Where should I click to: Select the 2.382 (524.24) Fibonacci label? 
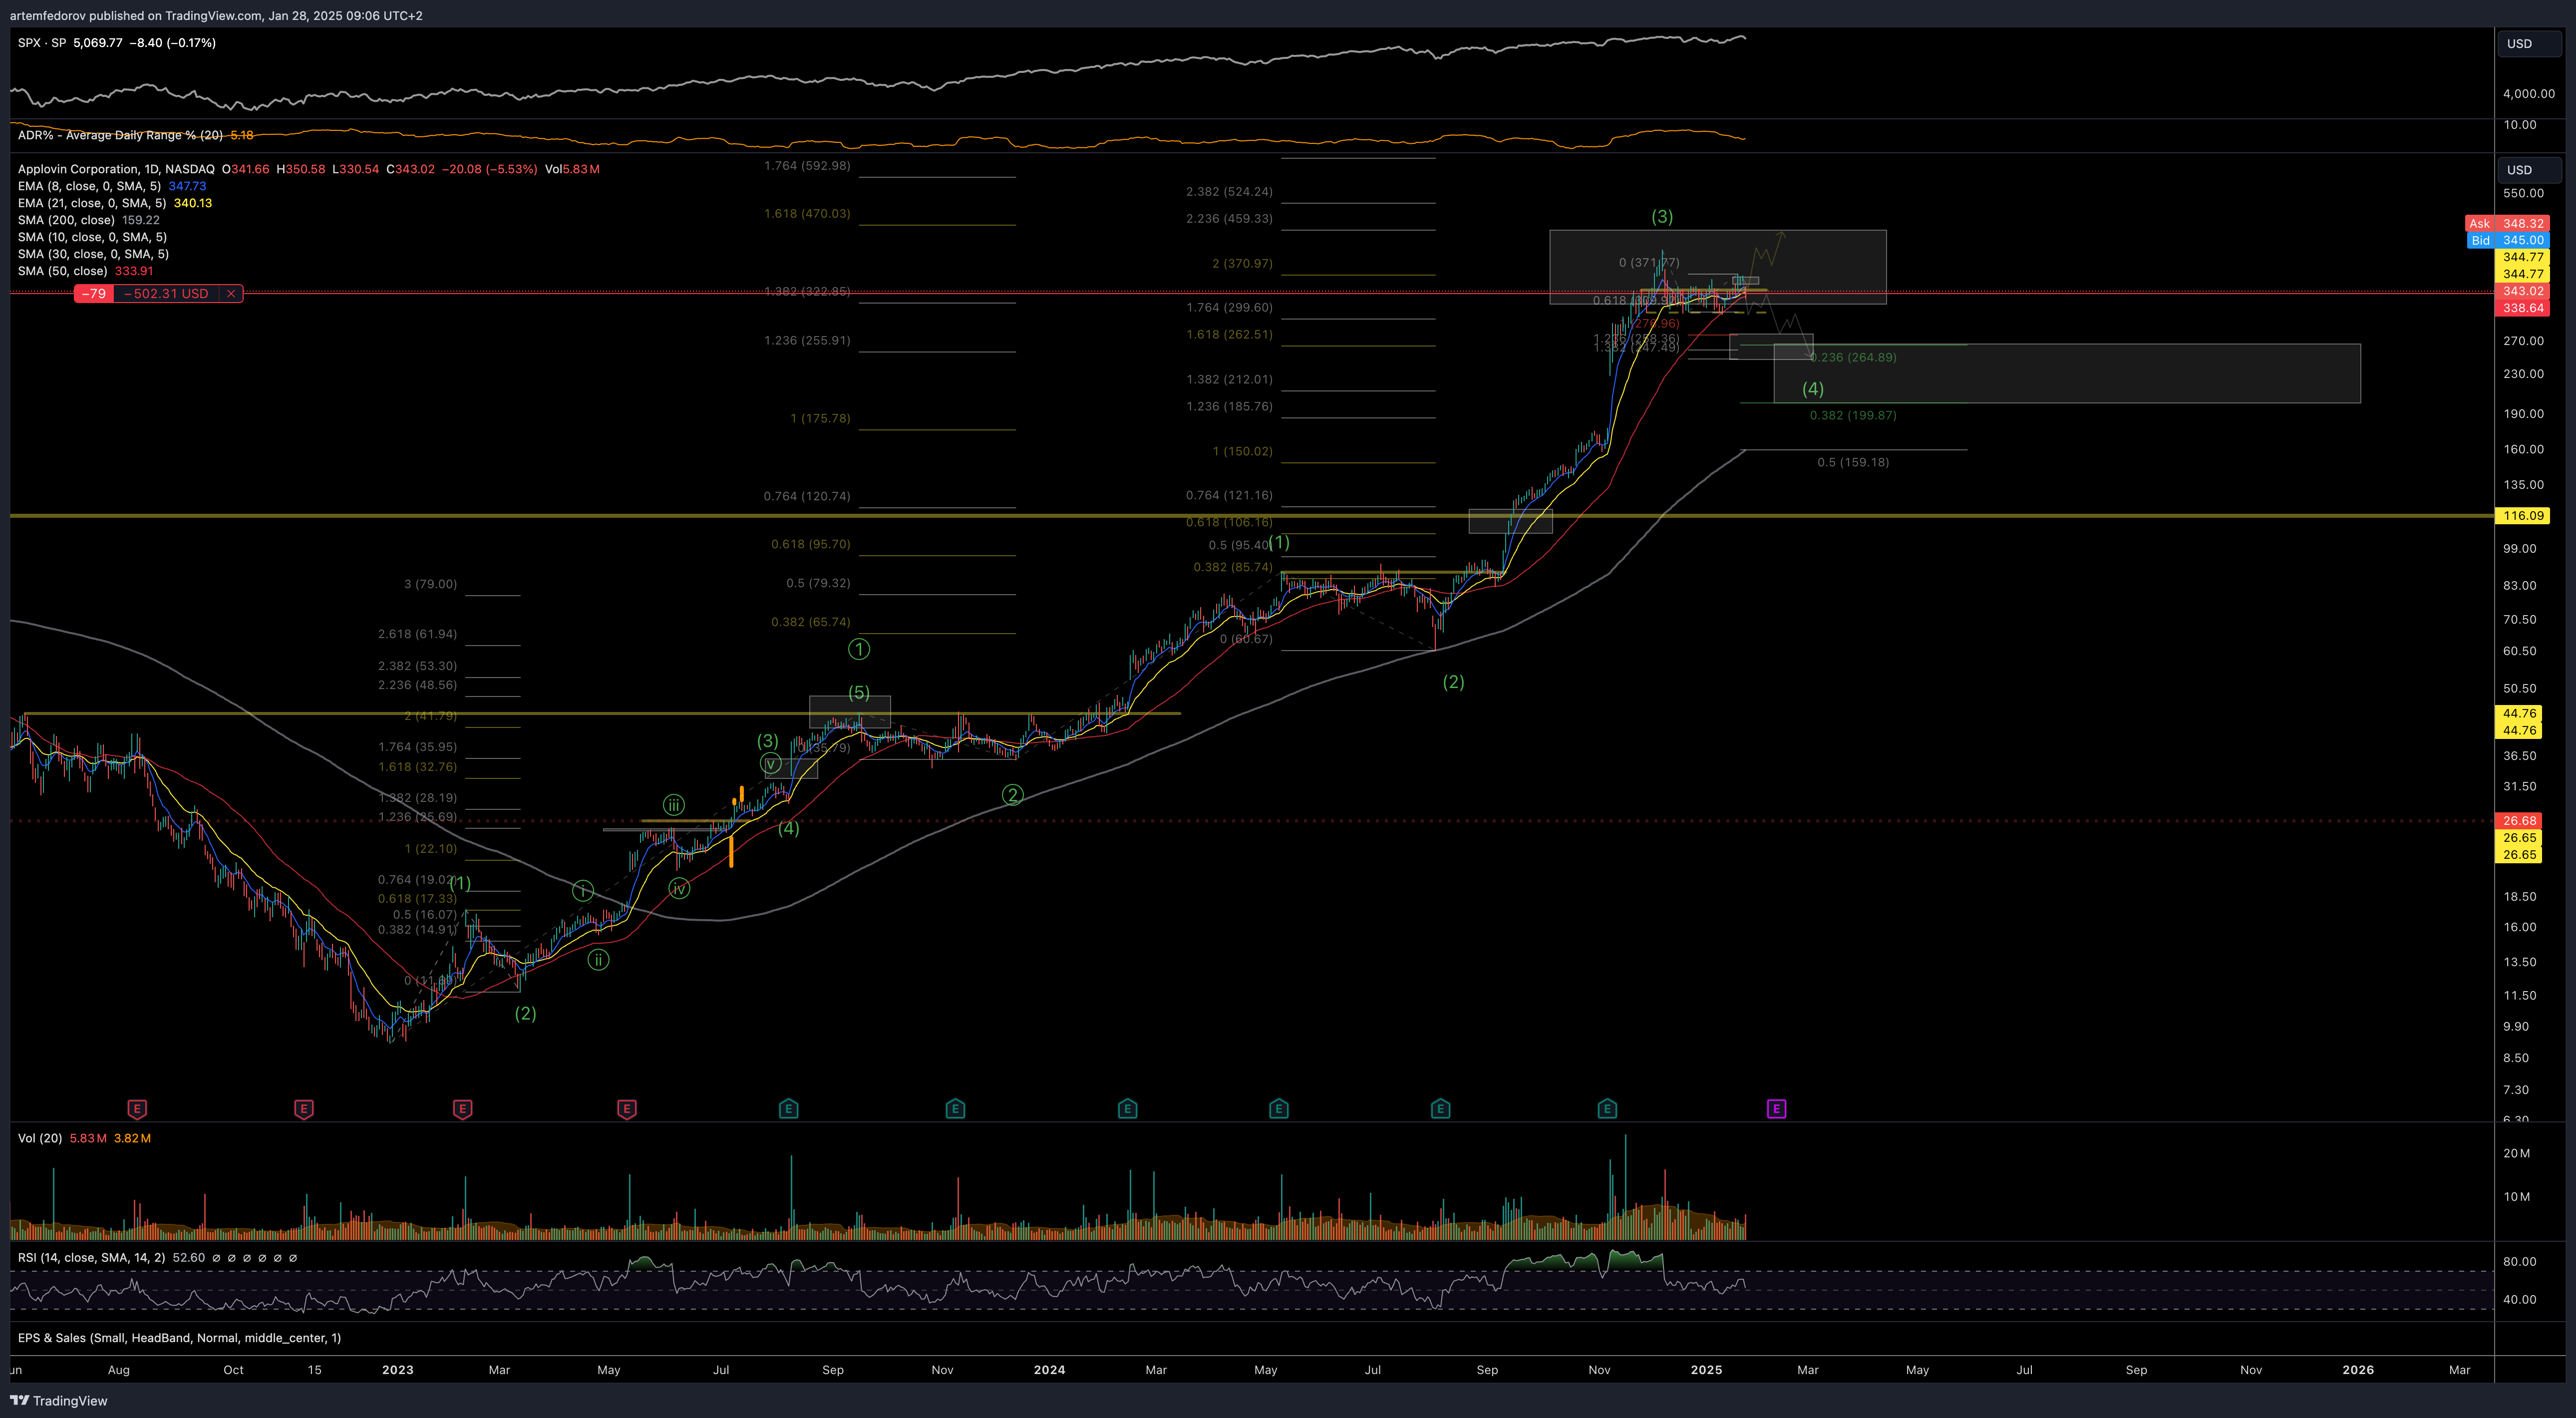coord(1229,192)
